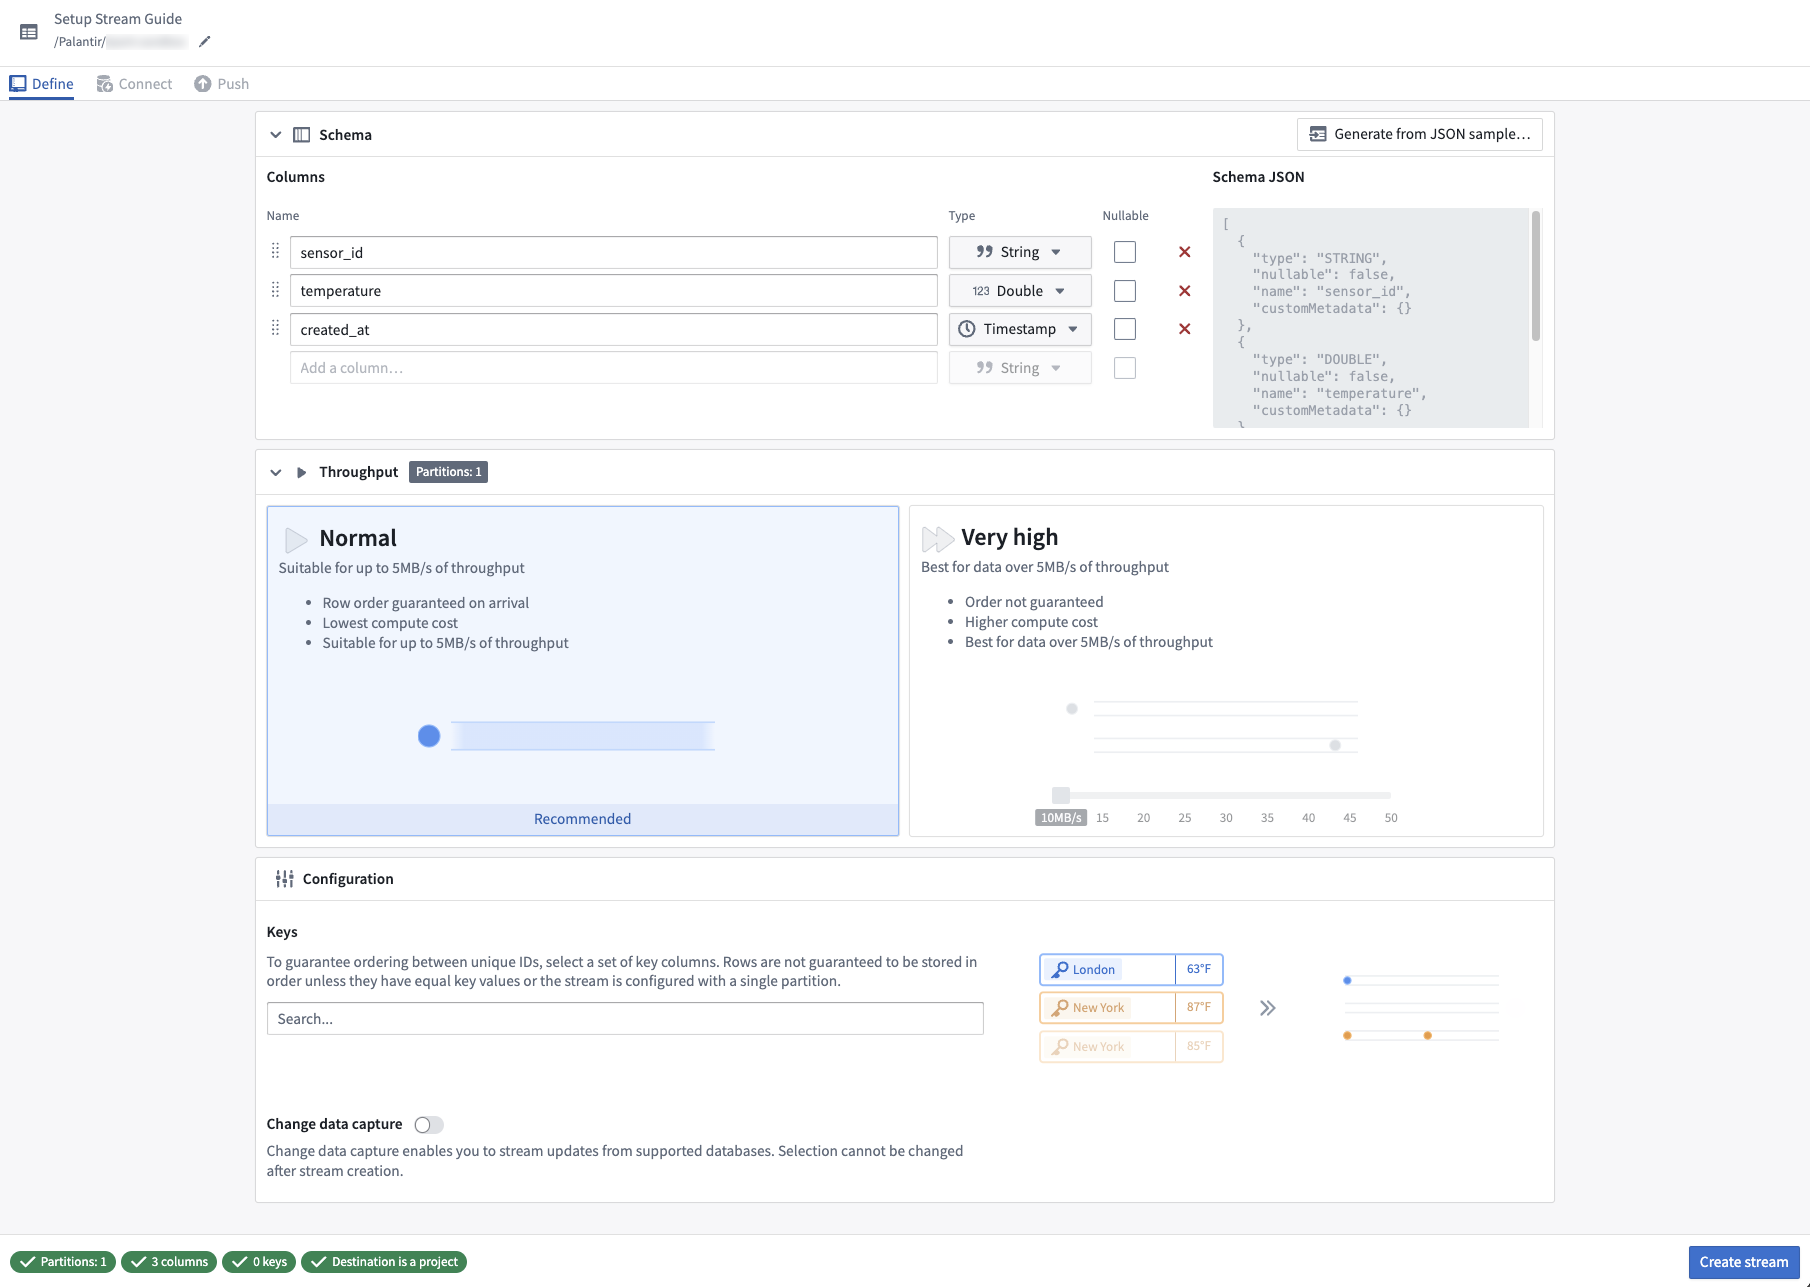Switch to the Define tab
Image resolution: width=1810 pixels, height=1287 pixels.
point(41,84)
